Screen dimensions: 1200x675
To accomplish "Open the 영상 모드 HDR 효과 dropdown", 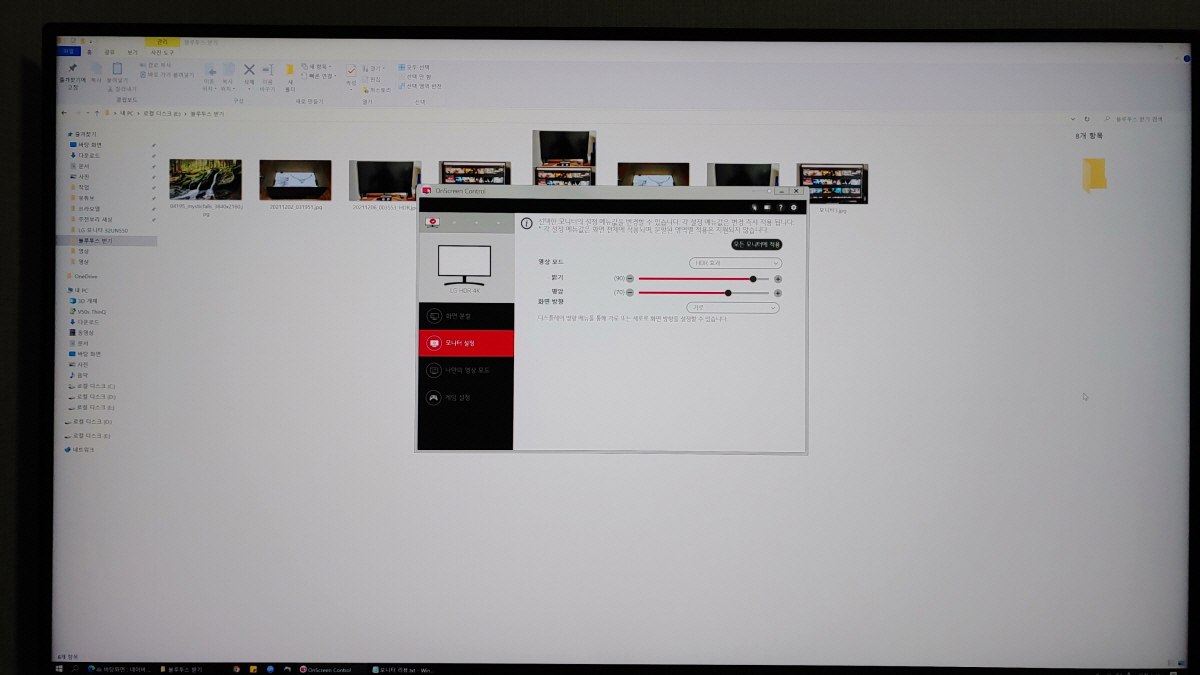I will pyautogui.click(x=735, y=263).
